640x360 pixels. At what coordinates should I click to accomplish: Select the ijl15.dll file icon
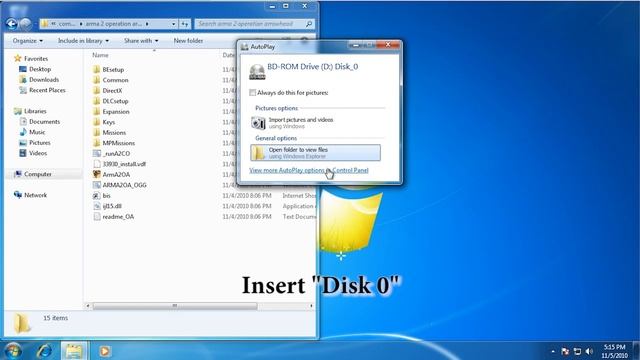(97, 206)
